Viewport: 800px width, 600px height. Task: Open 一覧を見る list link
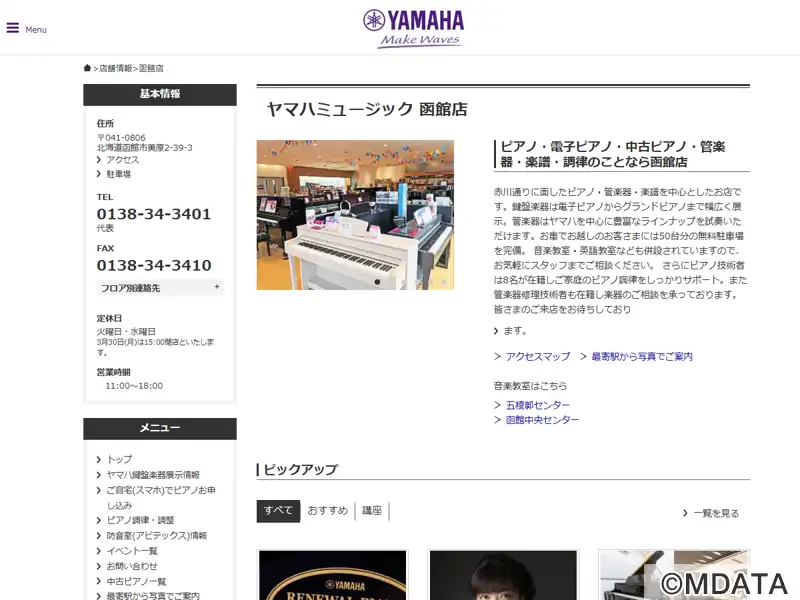click(716, 513)
